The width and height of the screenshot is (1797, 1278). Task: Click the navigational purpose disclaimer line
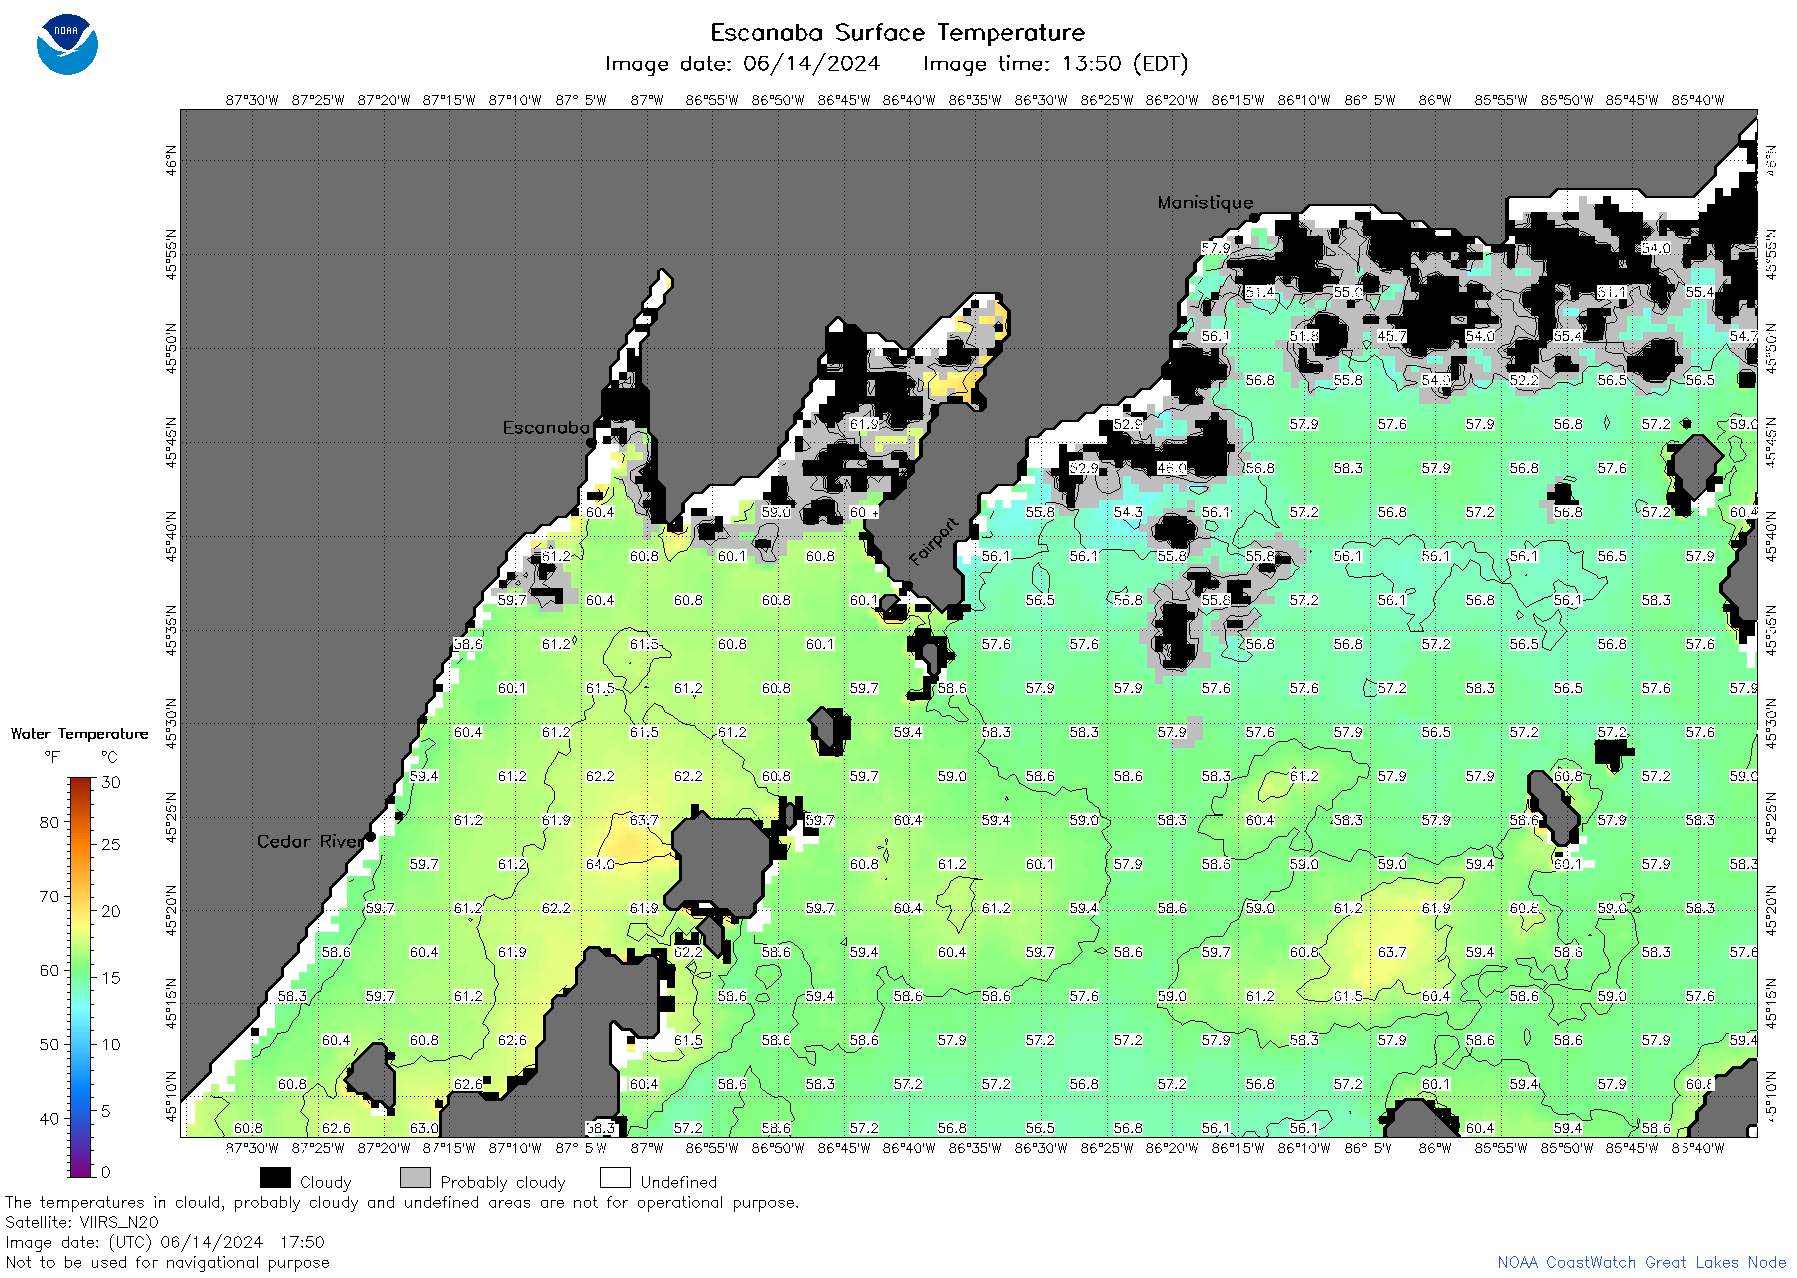point(167,1262)
